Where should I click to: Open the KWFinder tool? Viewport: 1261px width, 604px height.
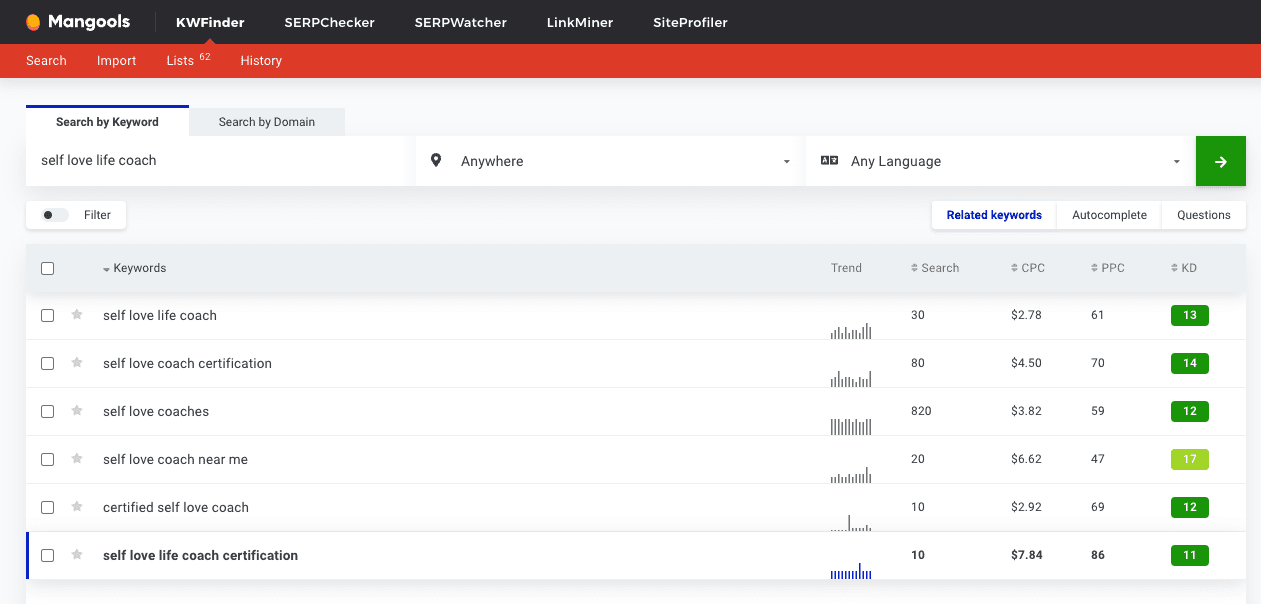tap(210, 22)
